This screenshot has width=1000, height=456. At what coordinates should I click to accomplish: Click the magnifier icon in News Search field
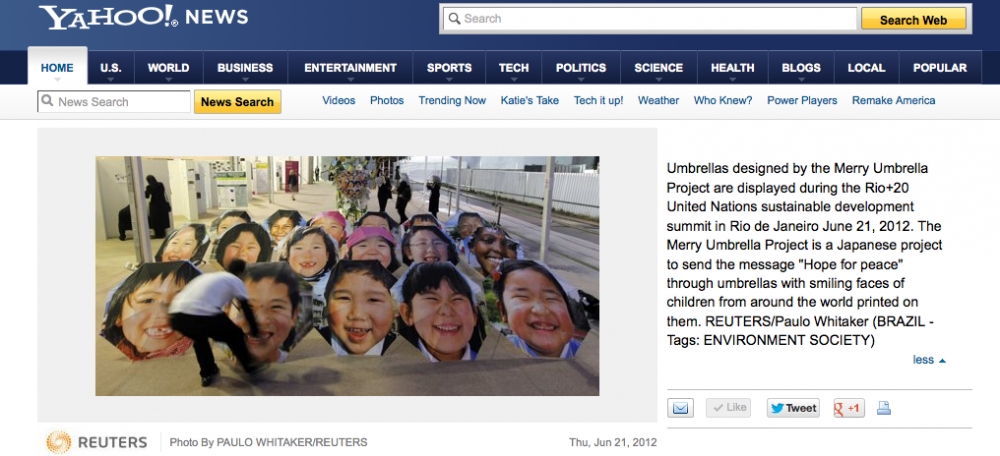[47, 101]
